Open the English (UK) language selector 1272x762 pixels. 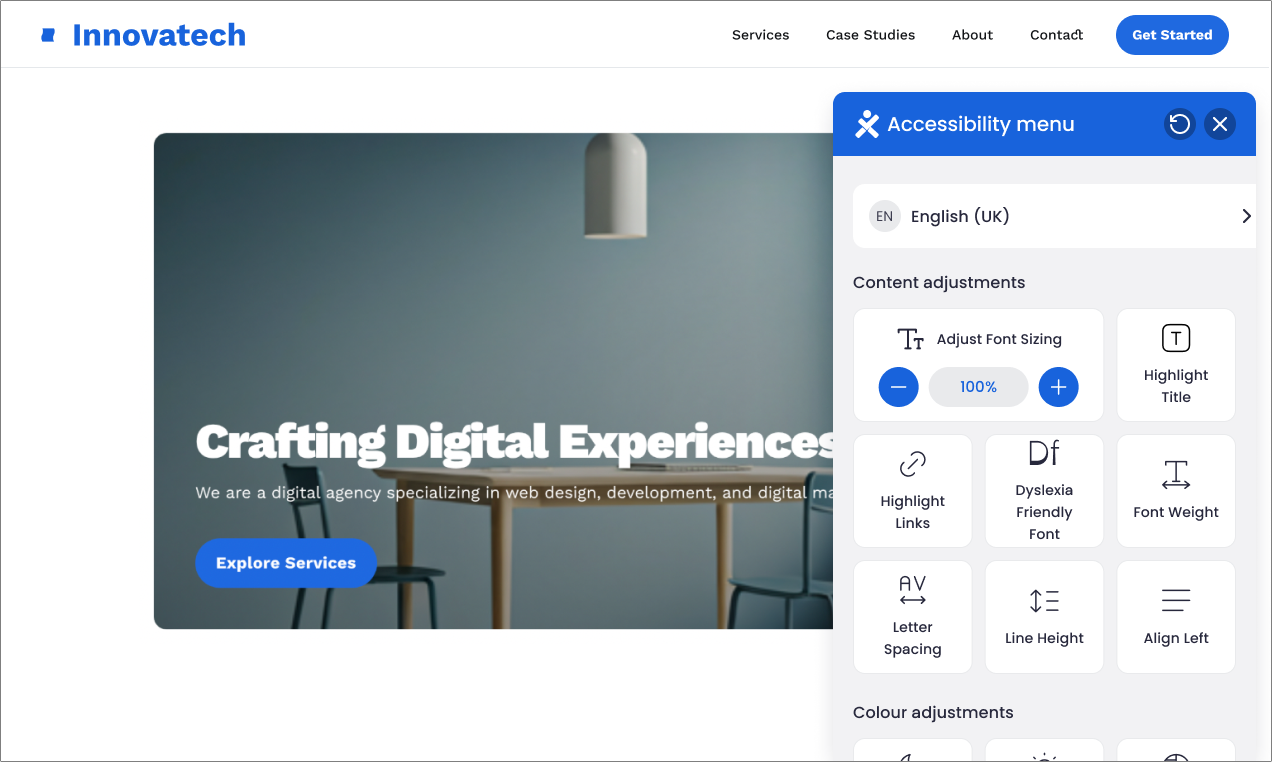point(1054,216)
